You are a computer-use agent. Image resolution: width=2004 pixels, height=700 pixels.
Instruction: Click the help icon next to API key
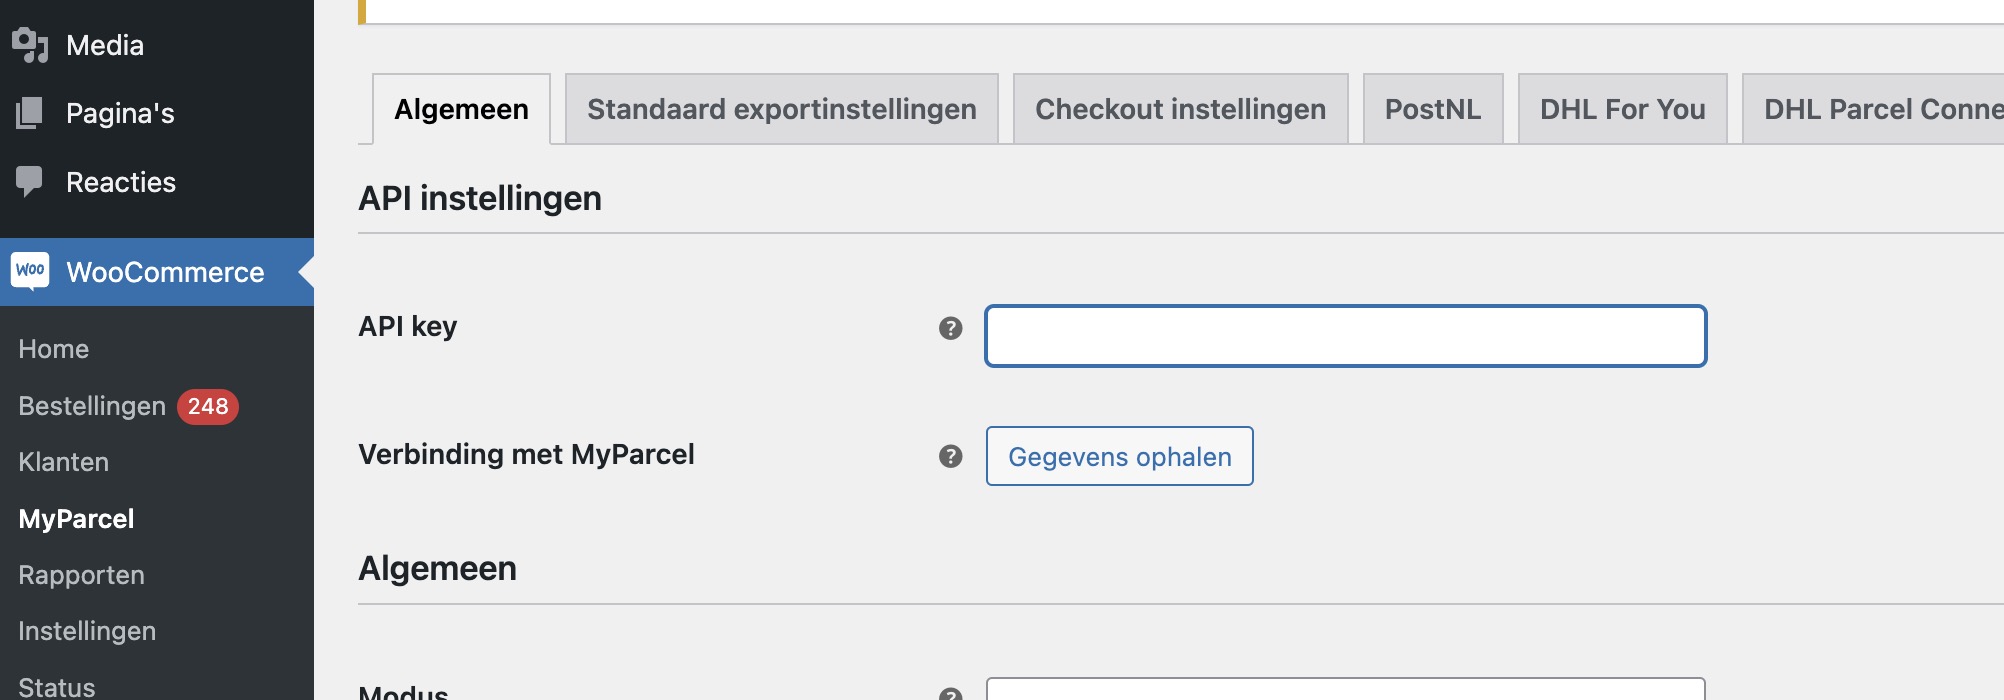(x=949, y=328)
